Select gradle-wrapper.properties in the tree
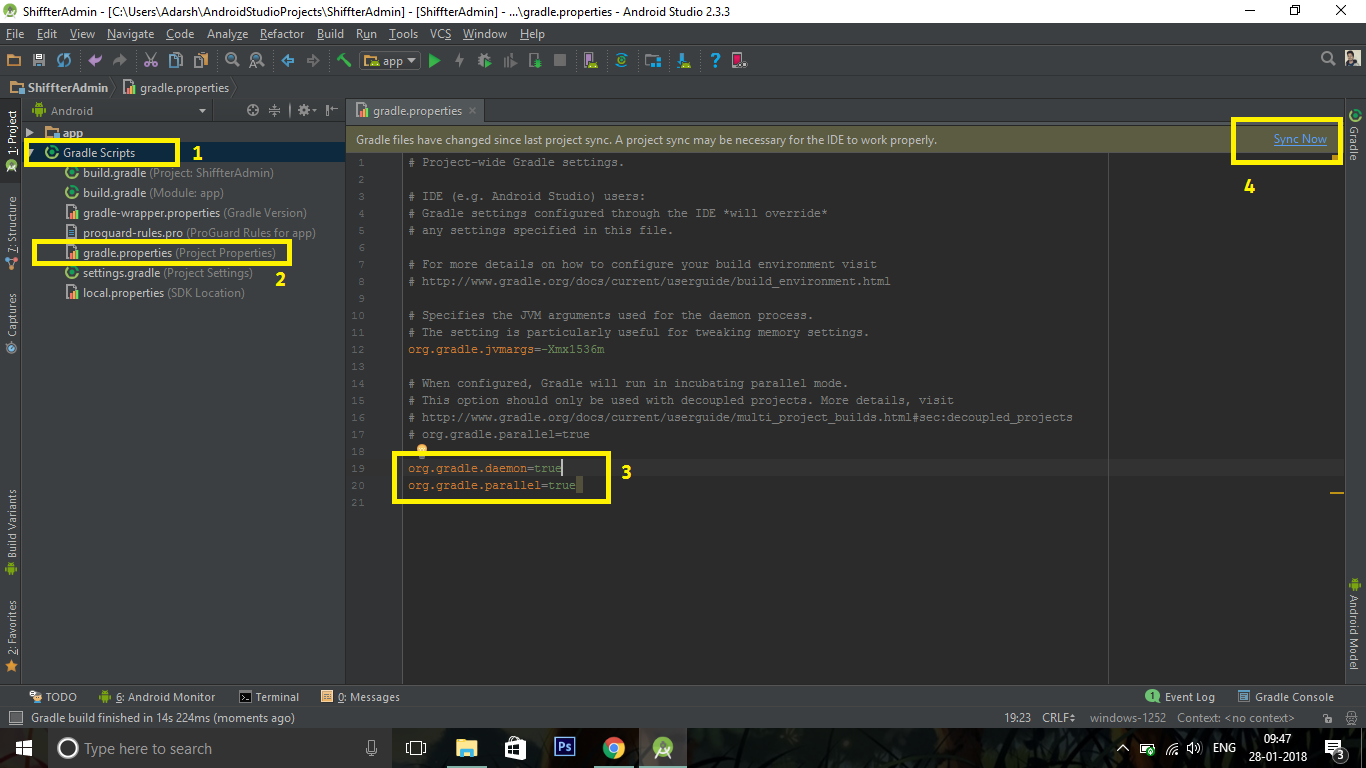Viewport: 1366px width, 768px height. pyautogui.click(x=187, y=213)
